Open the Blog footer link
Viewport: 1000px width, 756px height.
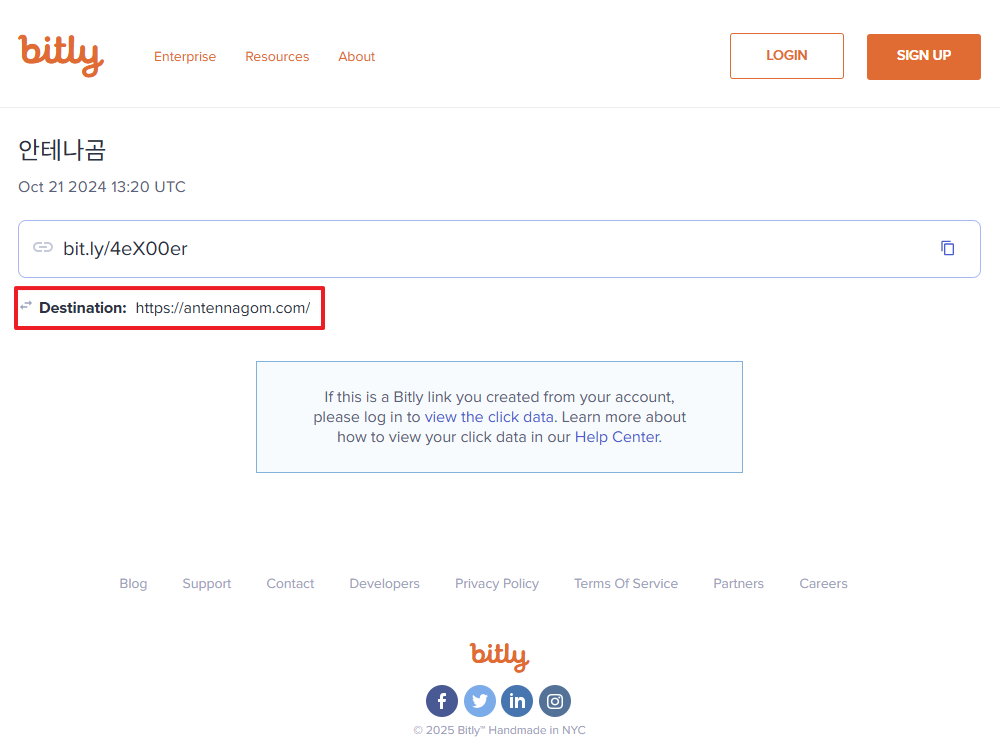(133, 584)
